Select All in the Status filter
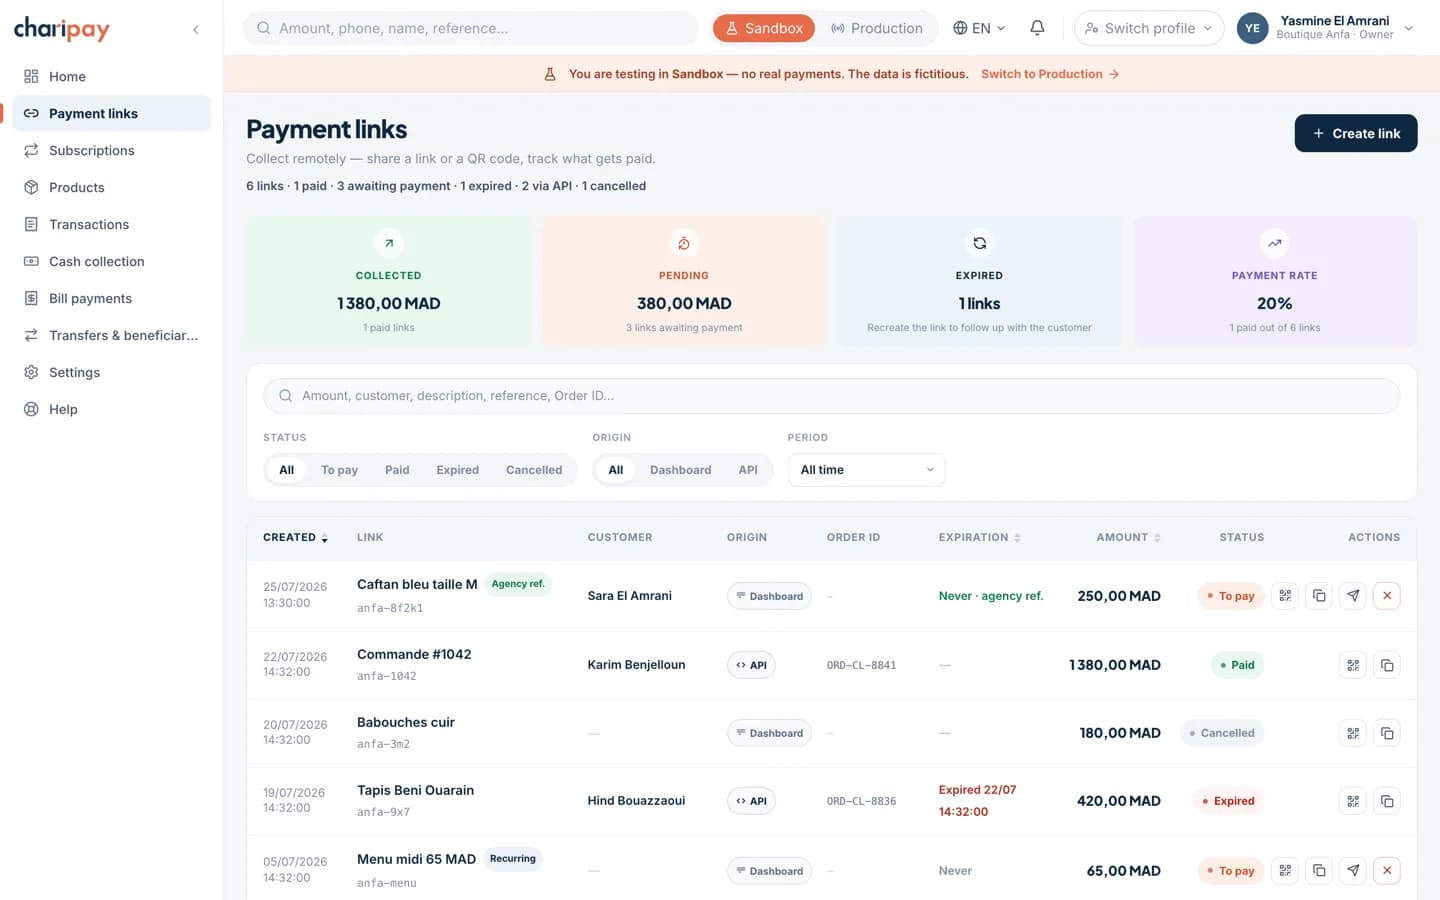 pos(286,470)
